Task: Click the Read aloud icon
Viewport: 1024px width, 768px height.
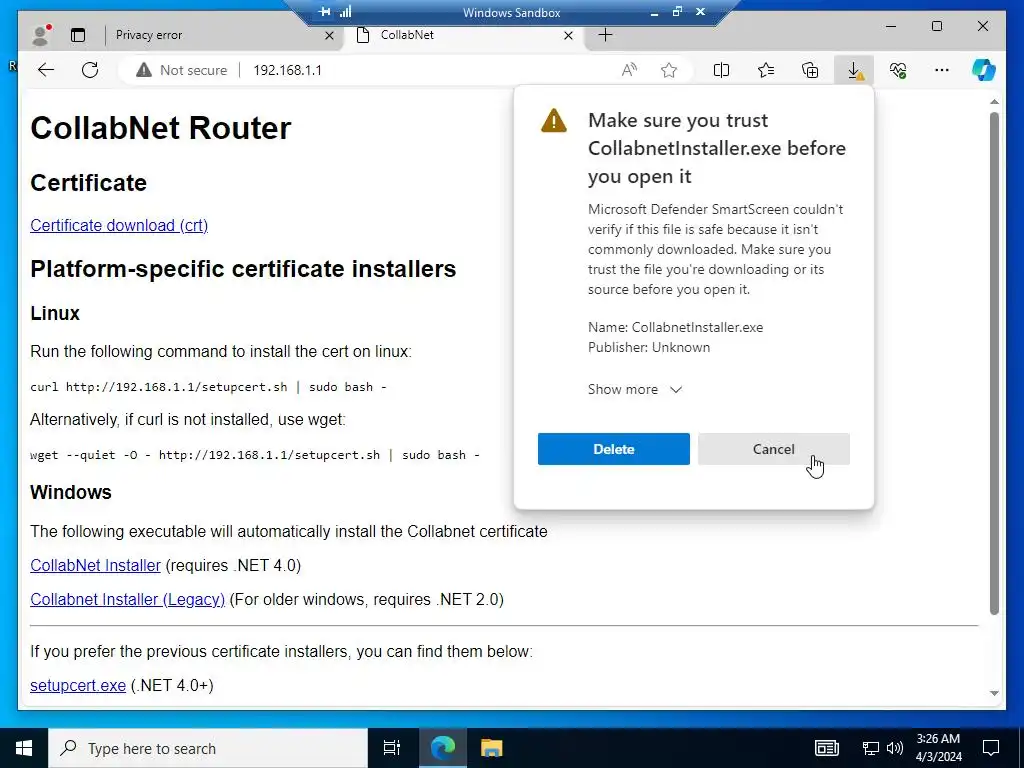Action: (x=629, y=70)
